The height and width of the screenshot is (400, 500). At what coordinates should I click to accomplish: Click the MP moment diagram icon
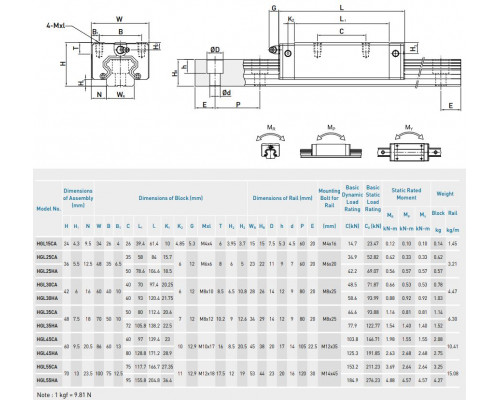coord(331,142)
